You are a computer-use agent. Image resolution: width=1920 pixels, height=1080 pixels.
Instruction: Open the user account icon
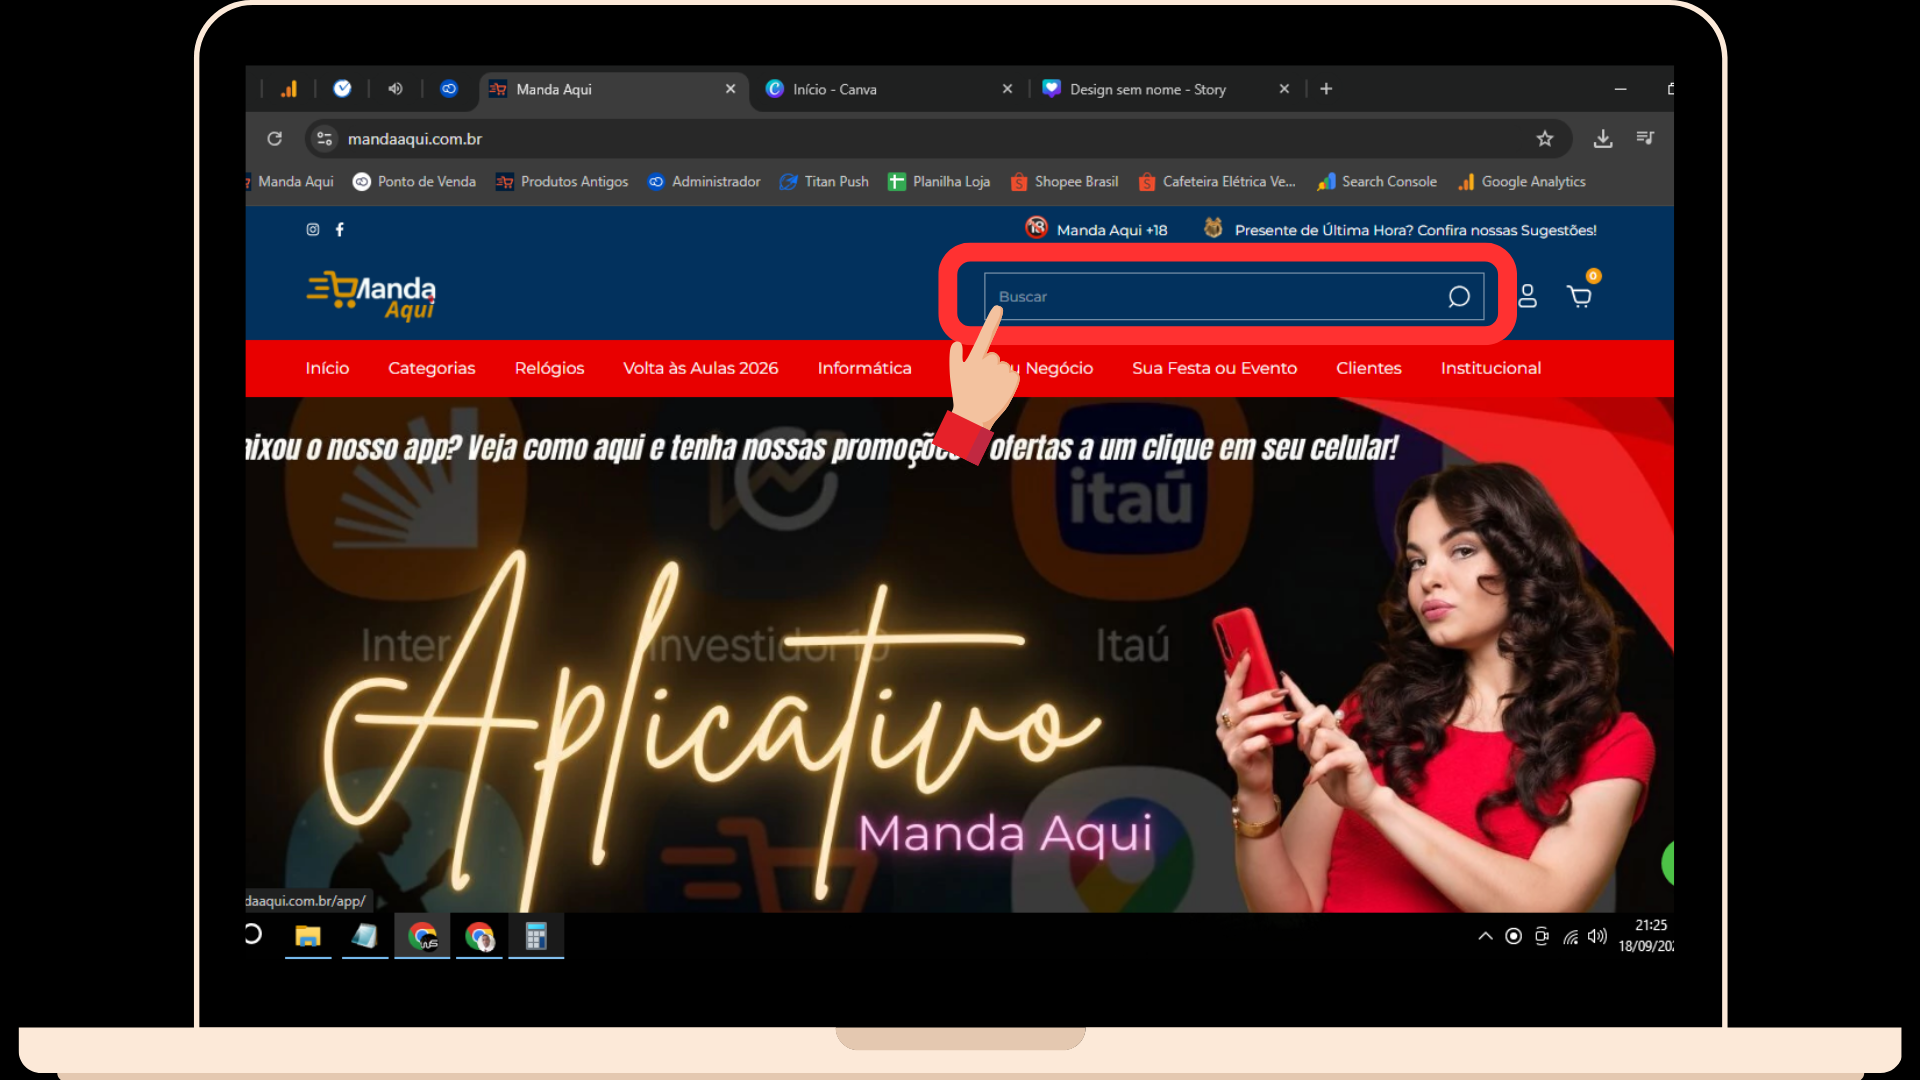(x=1527, y=296)
